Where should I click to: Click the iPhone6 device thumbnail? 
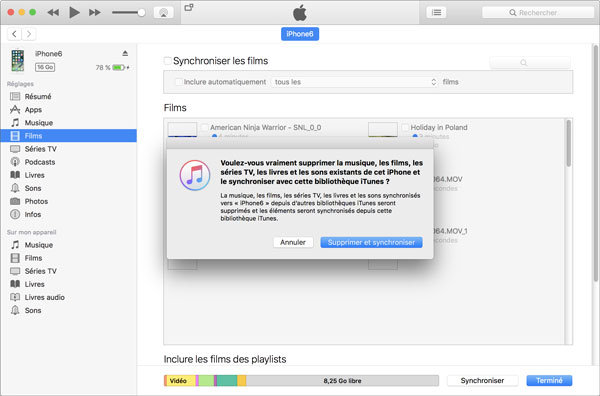point(18,60)
